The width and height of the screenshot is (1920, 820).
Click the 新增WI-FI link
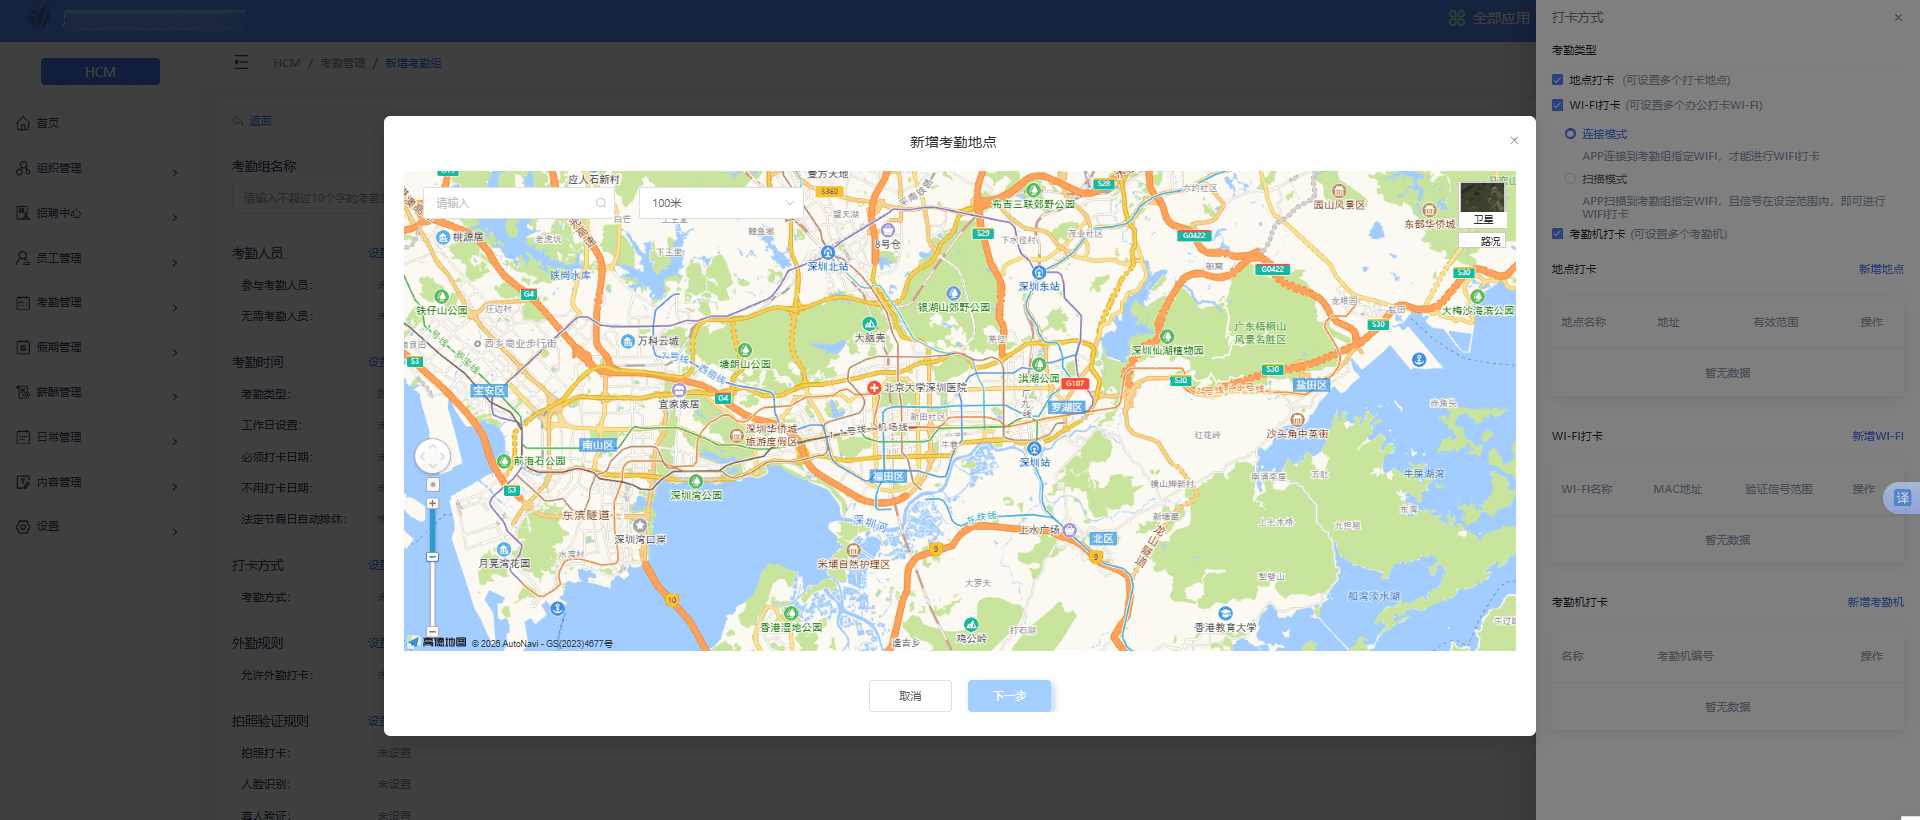[1877, 436]
